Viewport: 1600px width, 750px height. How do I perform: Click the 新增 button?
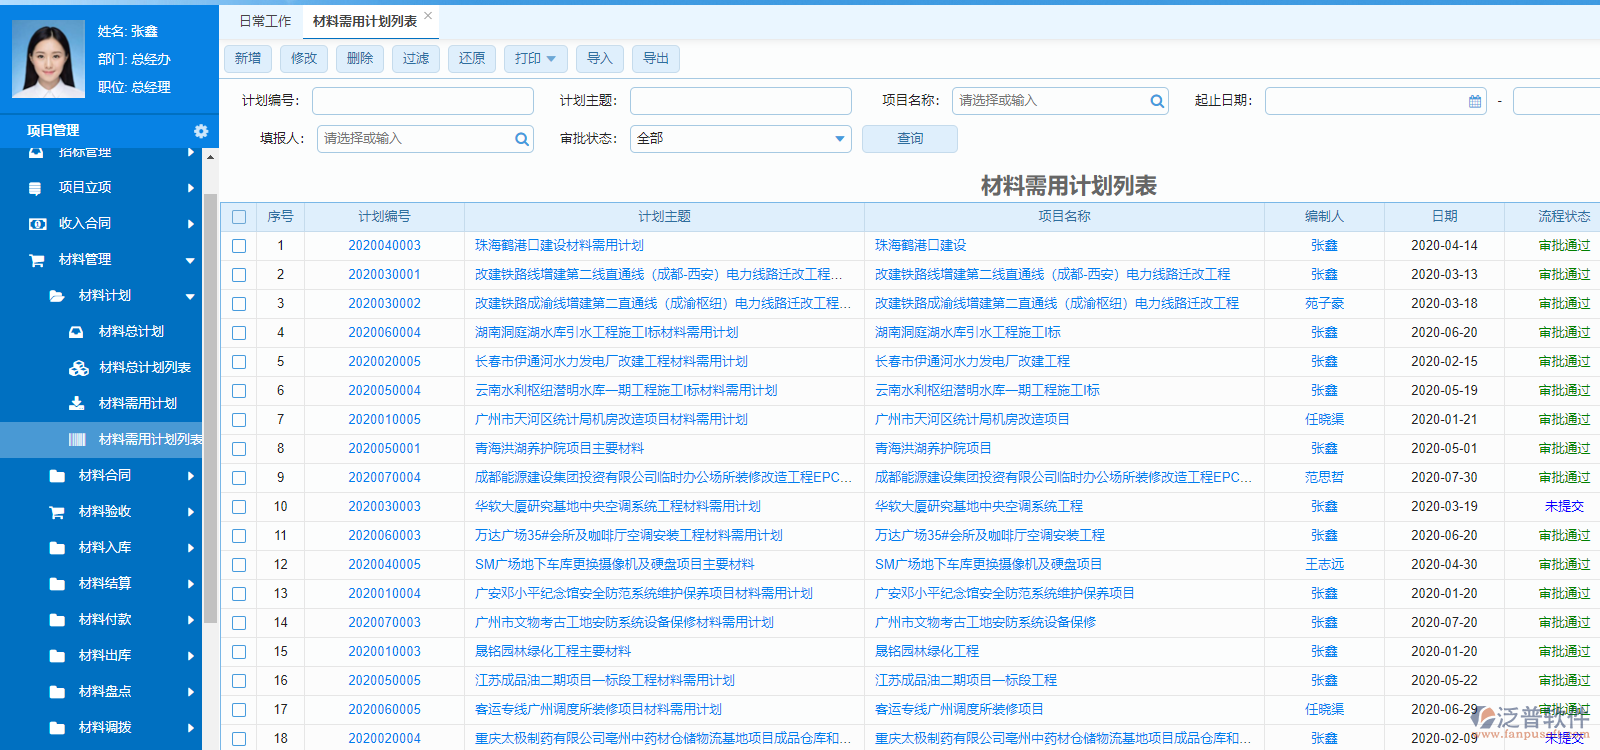[248, 59]
